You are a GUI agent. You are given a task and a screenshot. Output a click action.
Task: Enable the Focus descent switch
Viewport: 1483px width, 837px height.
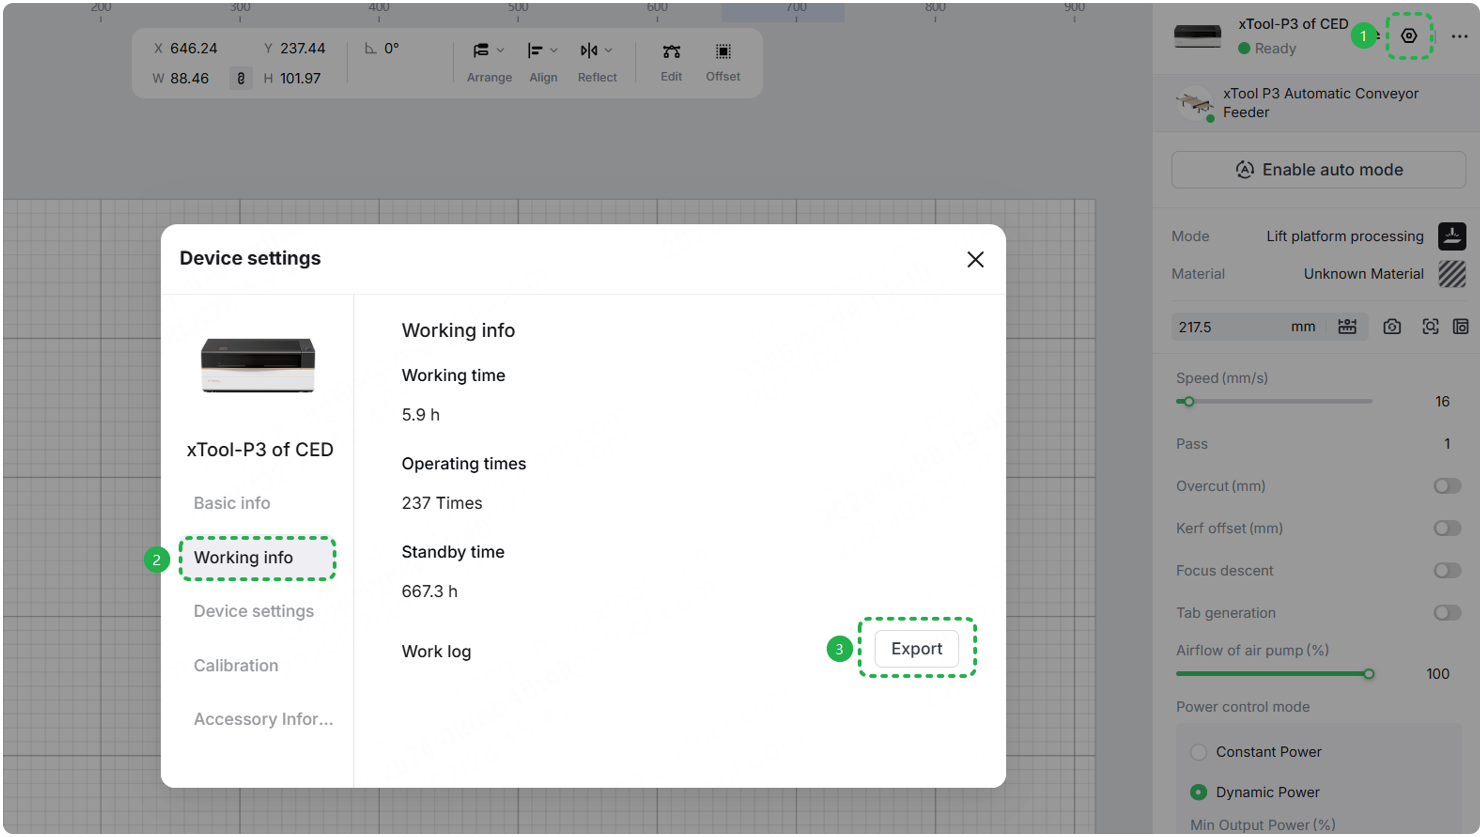1447,571
